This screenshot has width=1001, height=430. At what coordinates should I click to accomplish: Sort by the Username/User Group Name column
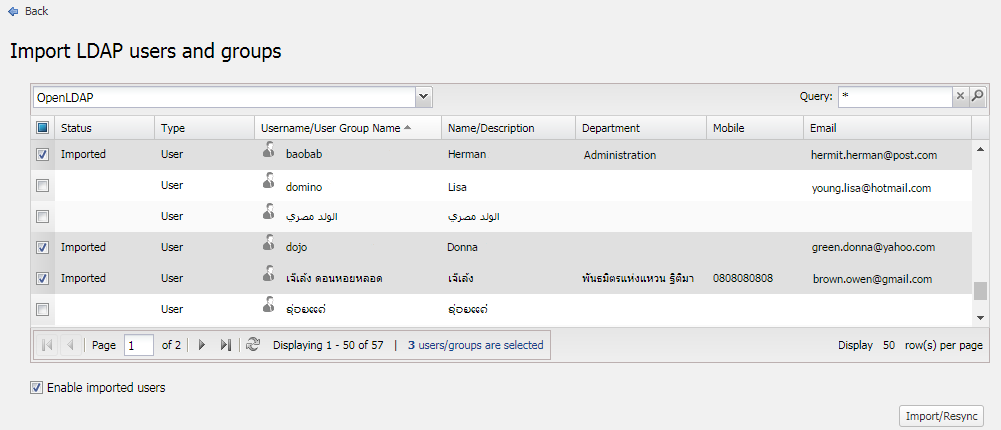click(330, 128)
